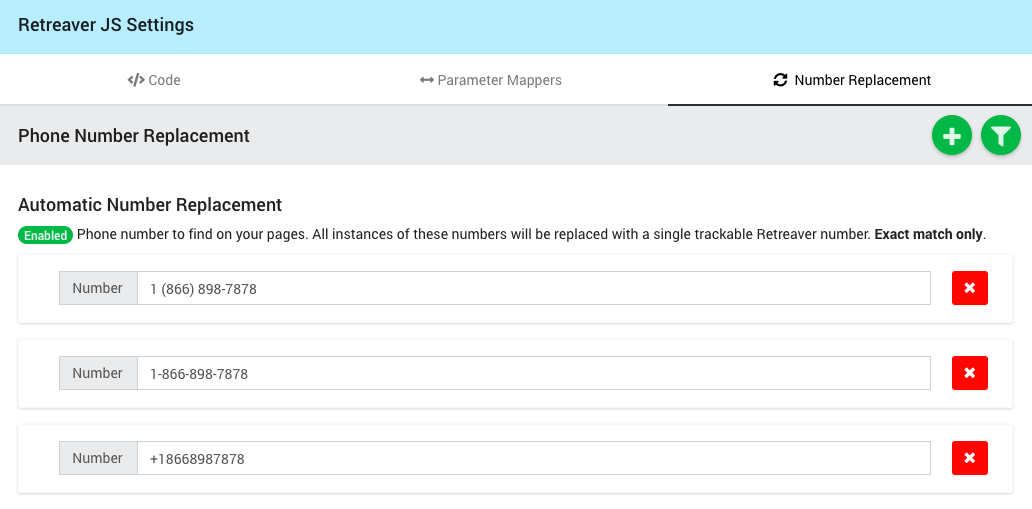Delete the +18668987878 number row
The width and height of the screenshot is (1032, 509).
click(x=969, y=458)
